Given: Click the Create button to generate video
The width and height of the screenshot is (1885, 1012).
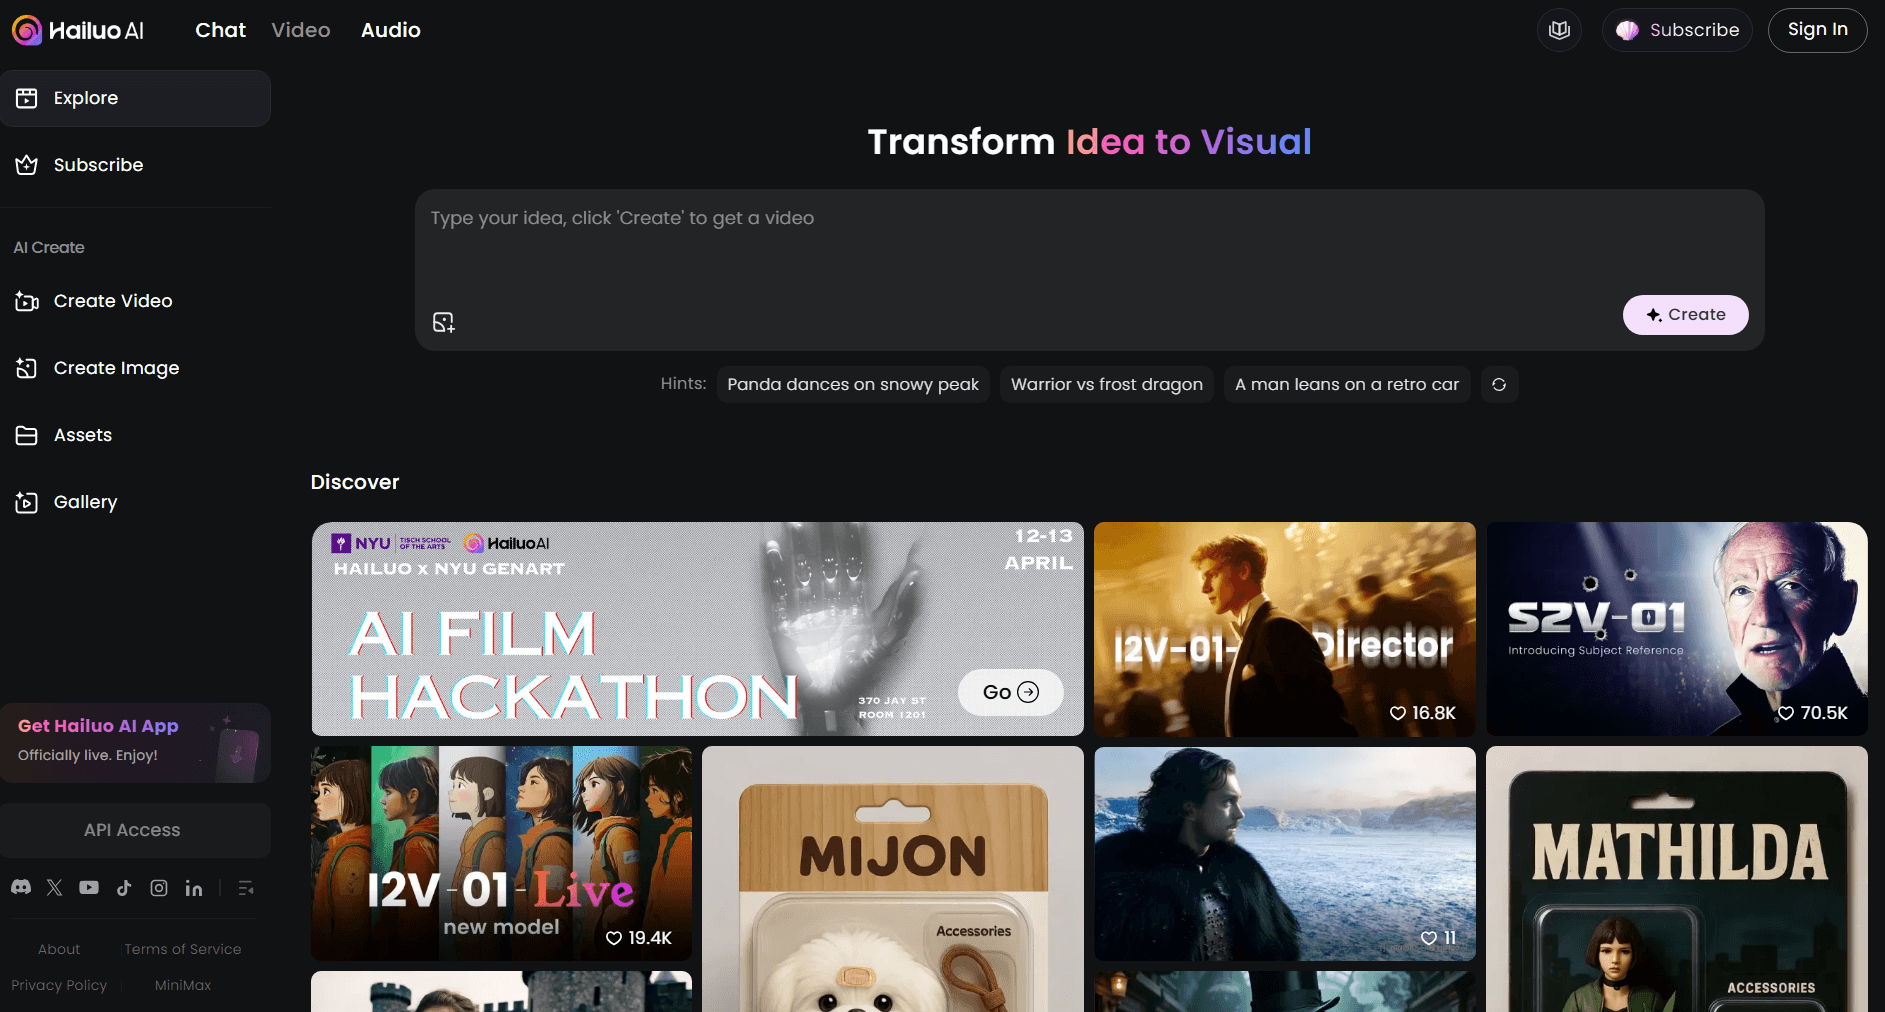Looking at the screenshot, I should coord(1685,314).
